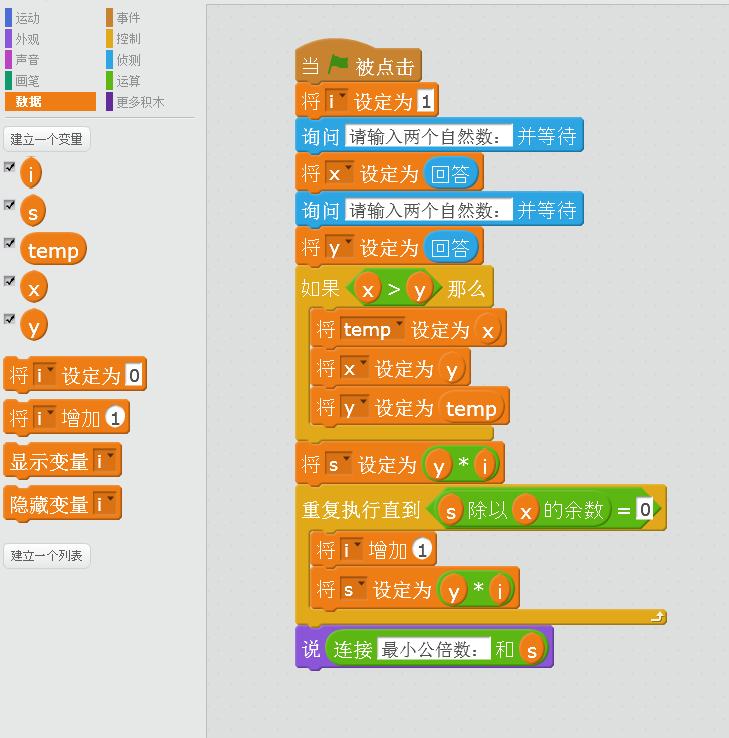This screenshot has height=738, width=729.
Task: Open the 运动 (Motion) block category
Action: click(27, 18)
